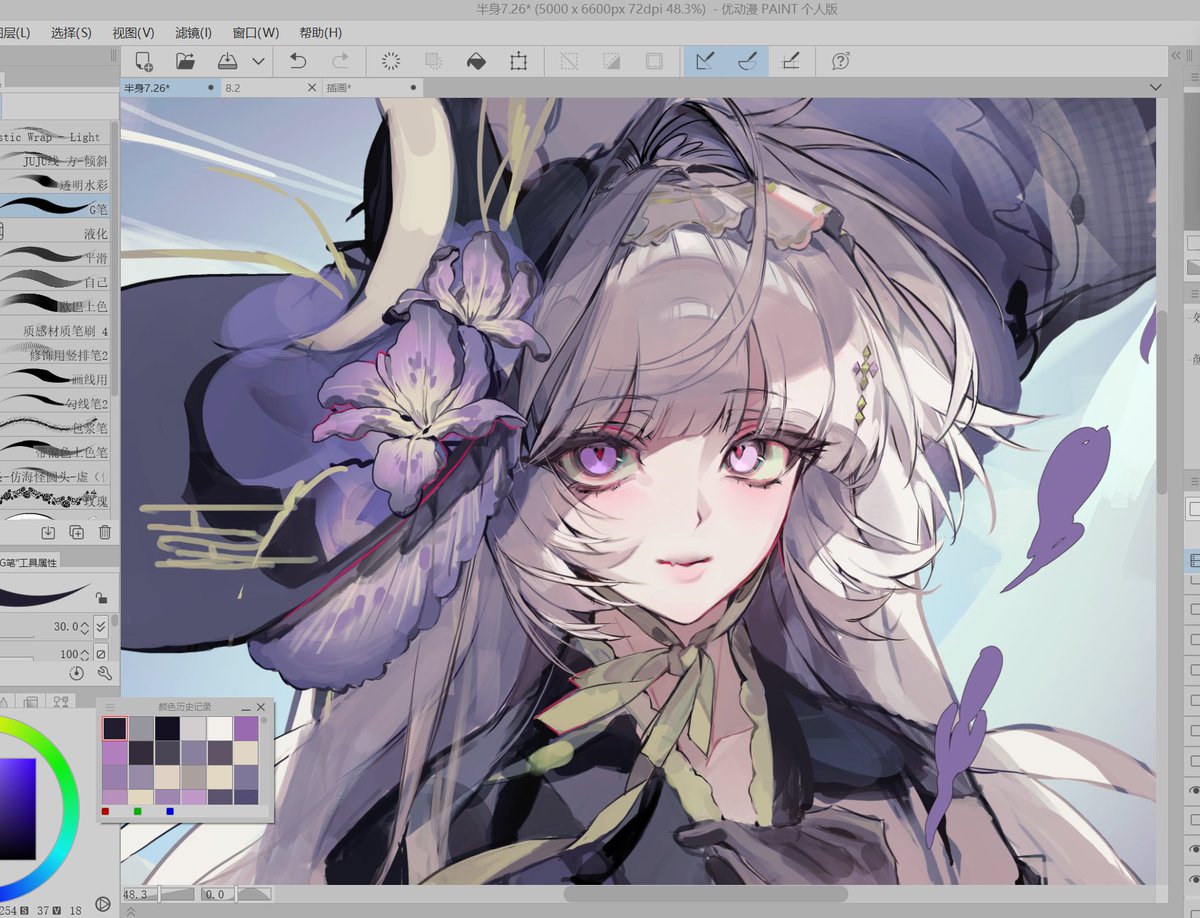Create a new canvas with the New icon

(144, 61)
